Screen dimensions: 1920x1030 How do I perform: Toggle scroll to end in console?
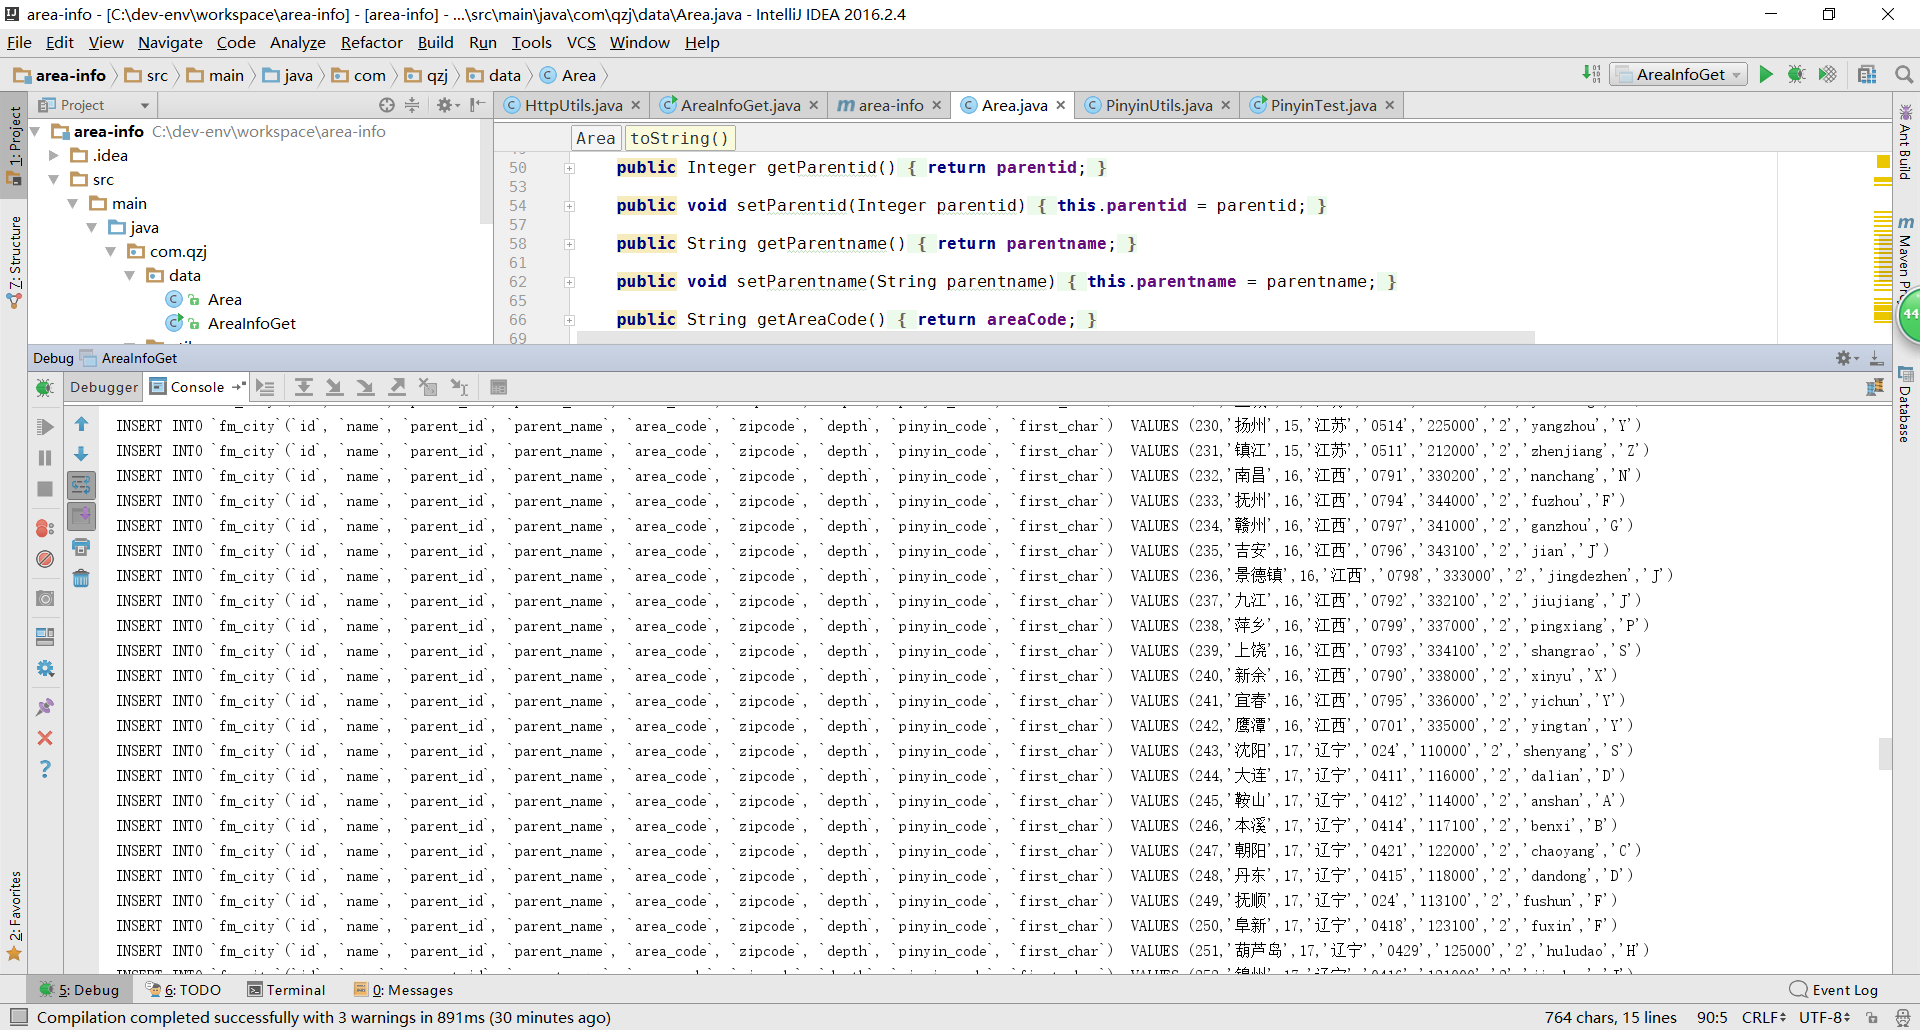82,516
